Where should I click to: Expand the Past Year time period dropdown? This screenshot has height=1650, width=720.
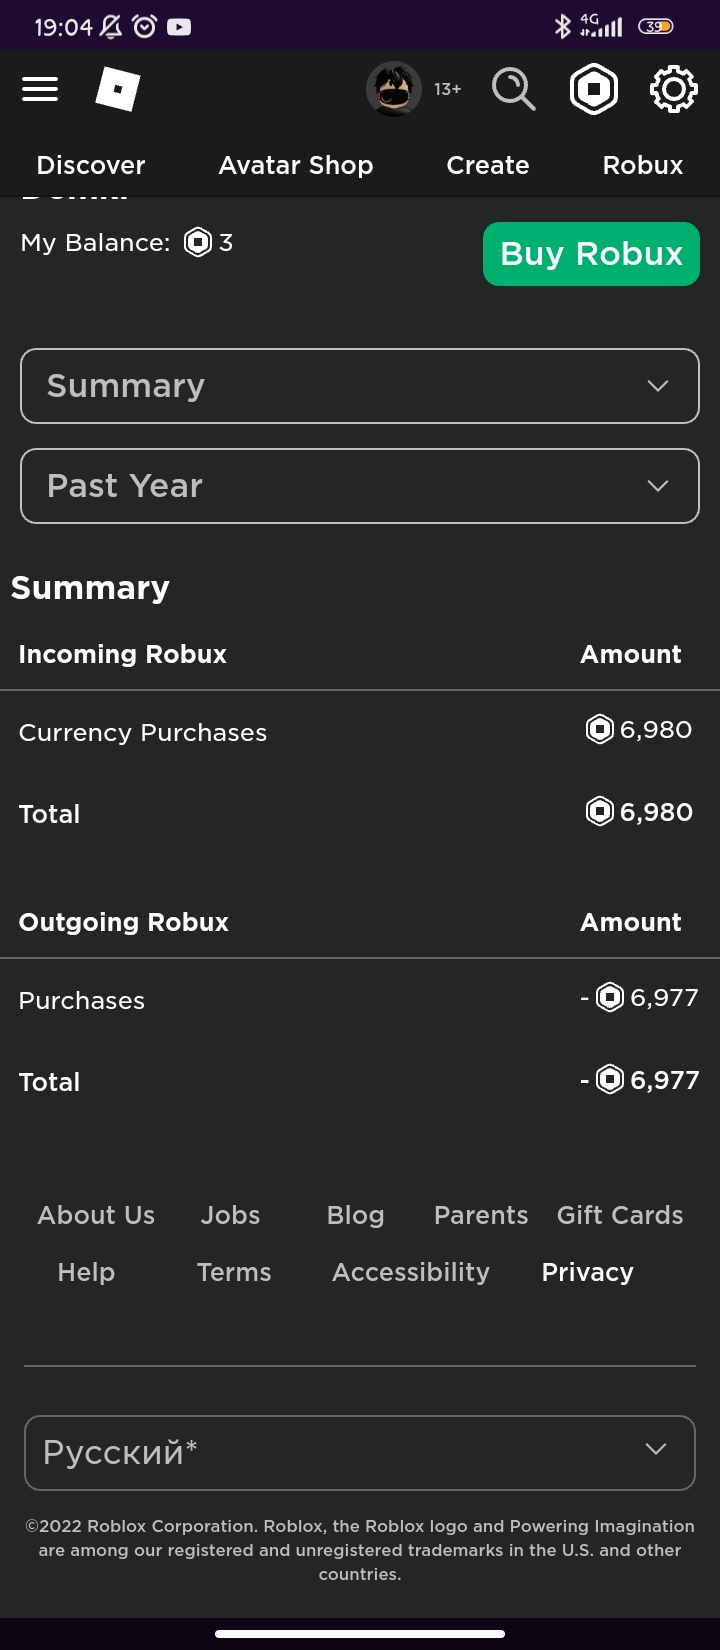[x=360, y=486]
